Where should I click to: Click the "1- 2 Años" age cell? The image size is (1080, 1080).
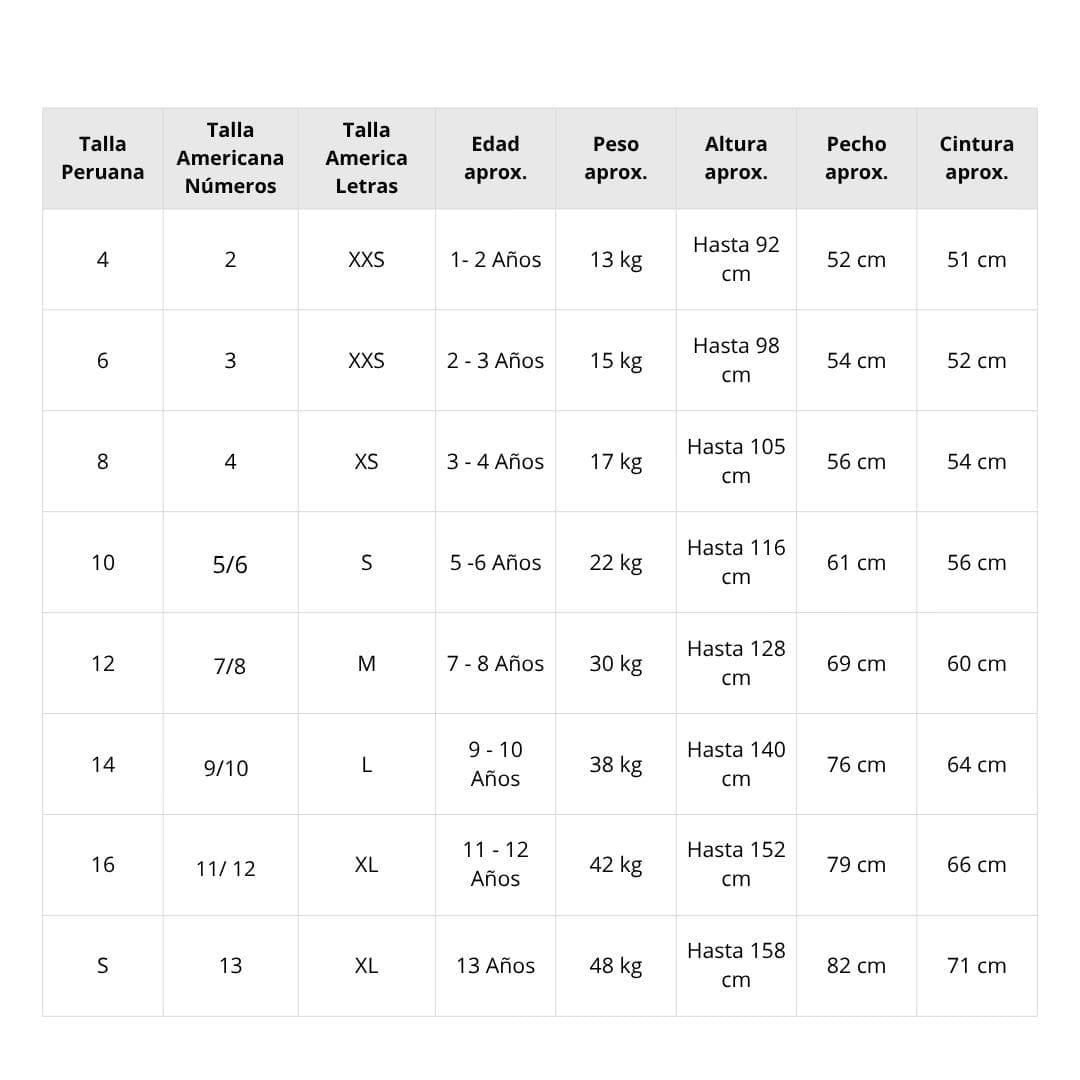(x=495, y=260)
